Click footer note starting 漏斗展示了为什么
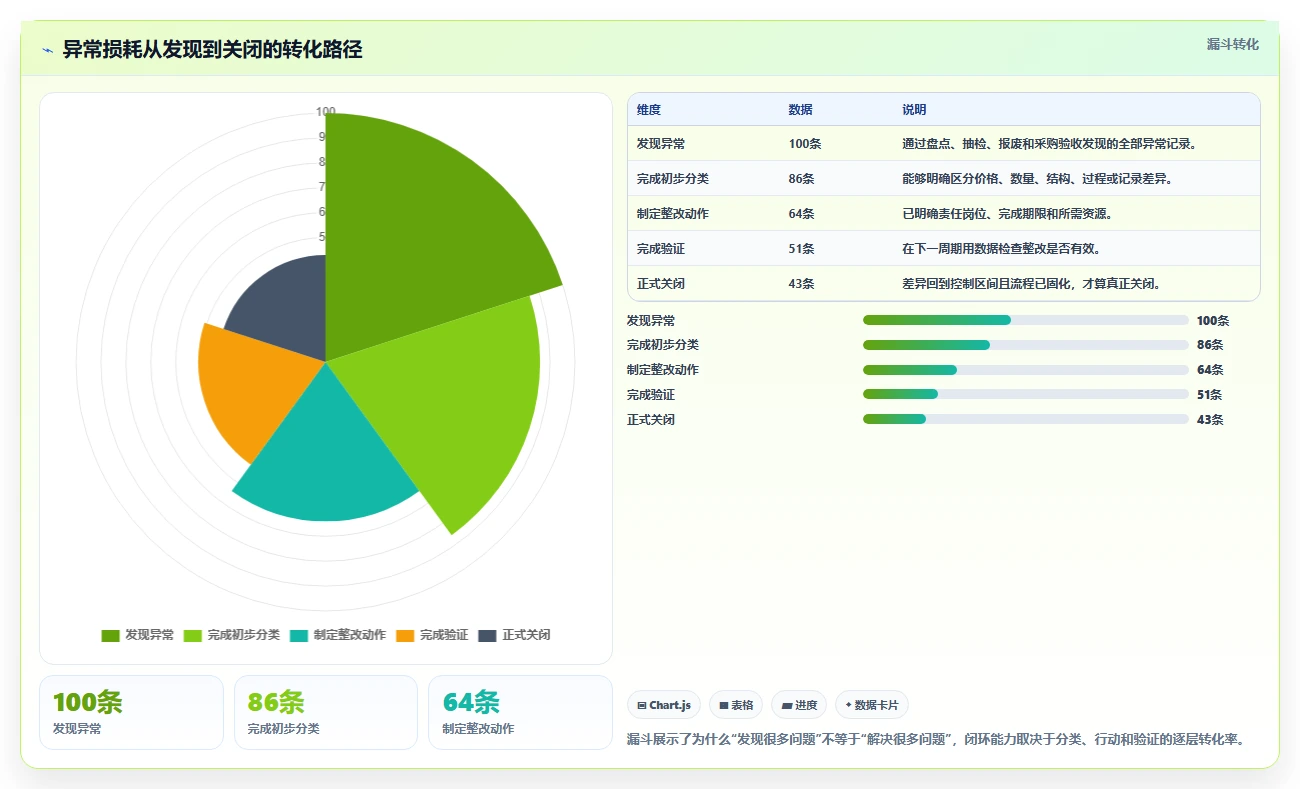 pyautogui.click(x=936, y=740)
